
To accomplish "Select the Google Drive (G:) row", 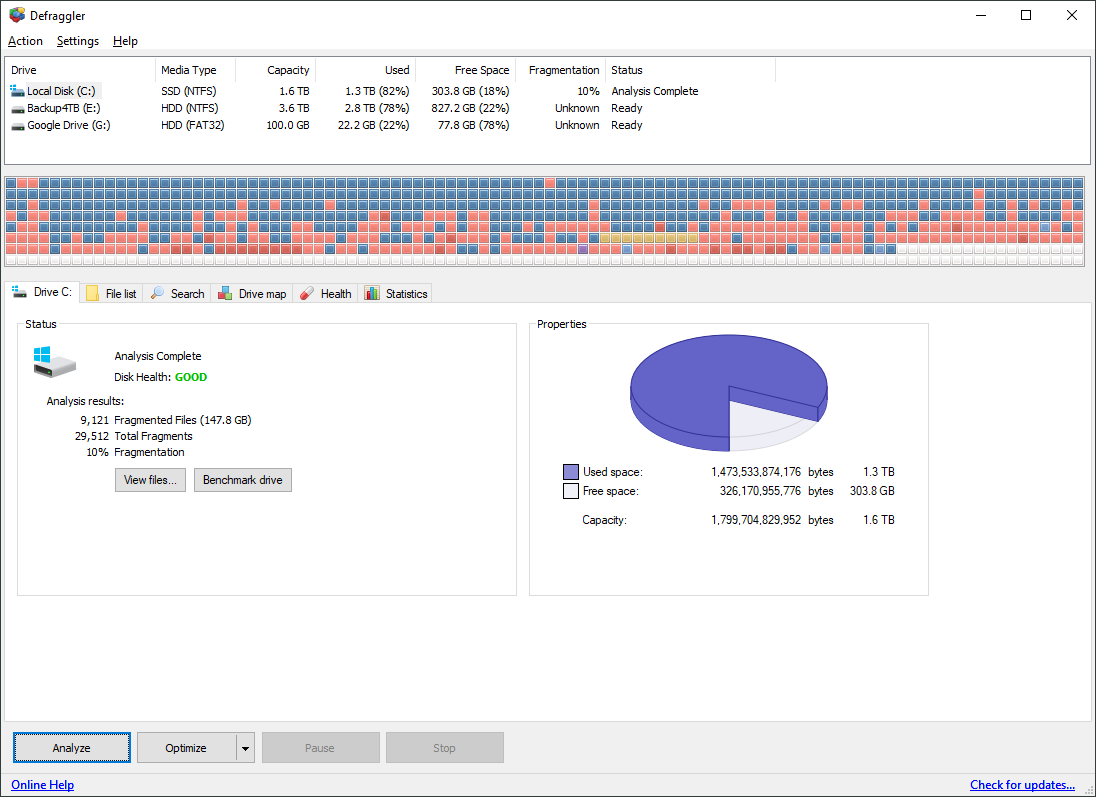I will tap(391, 125).
